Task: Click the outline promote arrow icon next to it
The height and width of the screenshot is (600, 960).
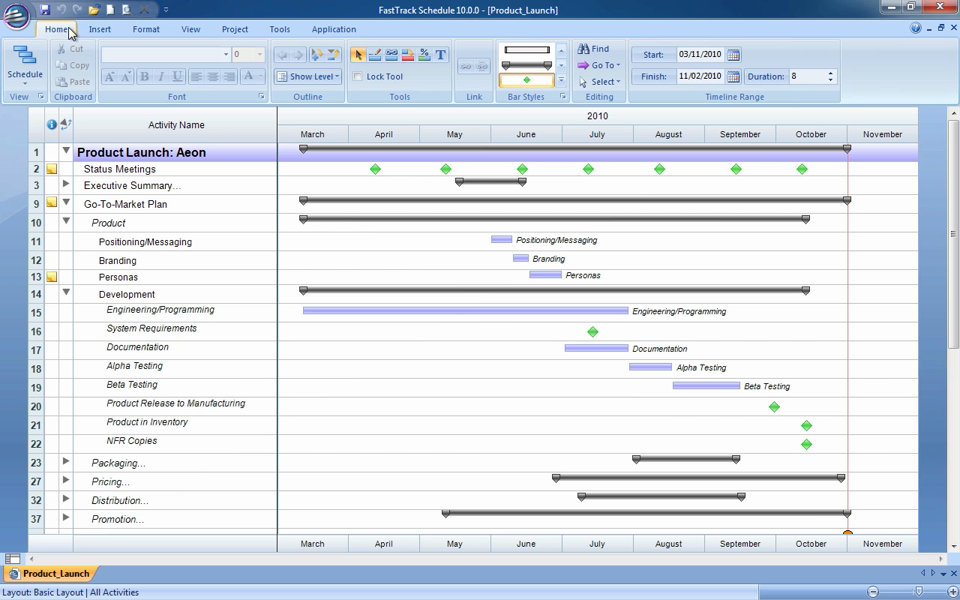Action: pyautogui.click(x=333, y=55)
